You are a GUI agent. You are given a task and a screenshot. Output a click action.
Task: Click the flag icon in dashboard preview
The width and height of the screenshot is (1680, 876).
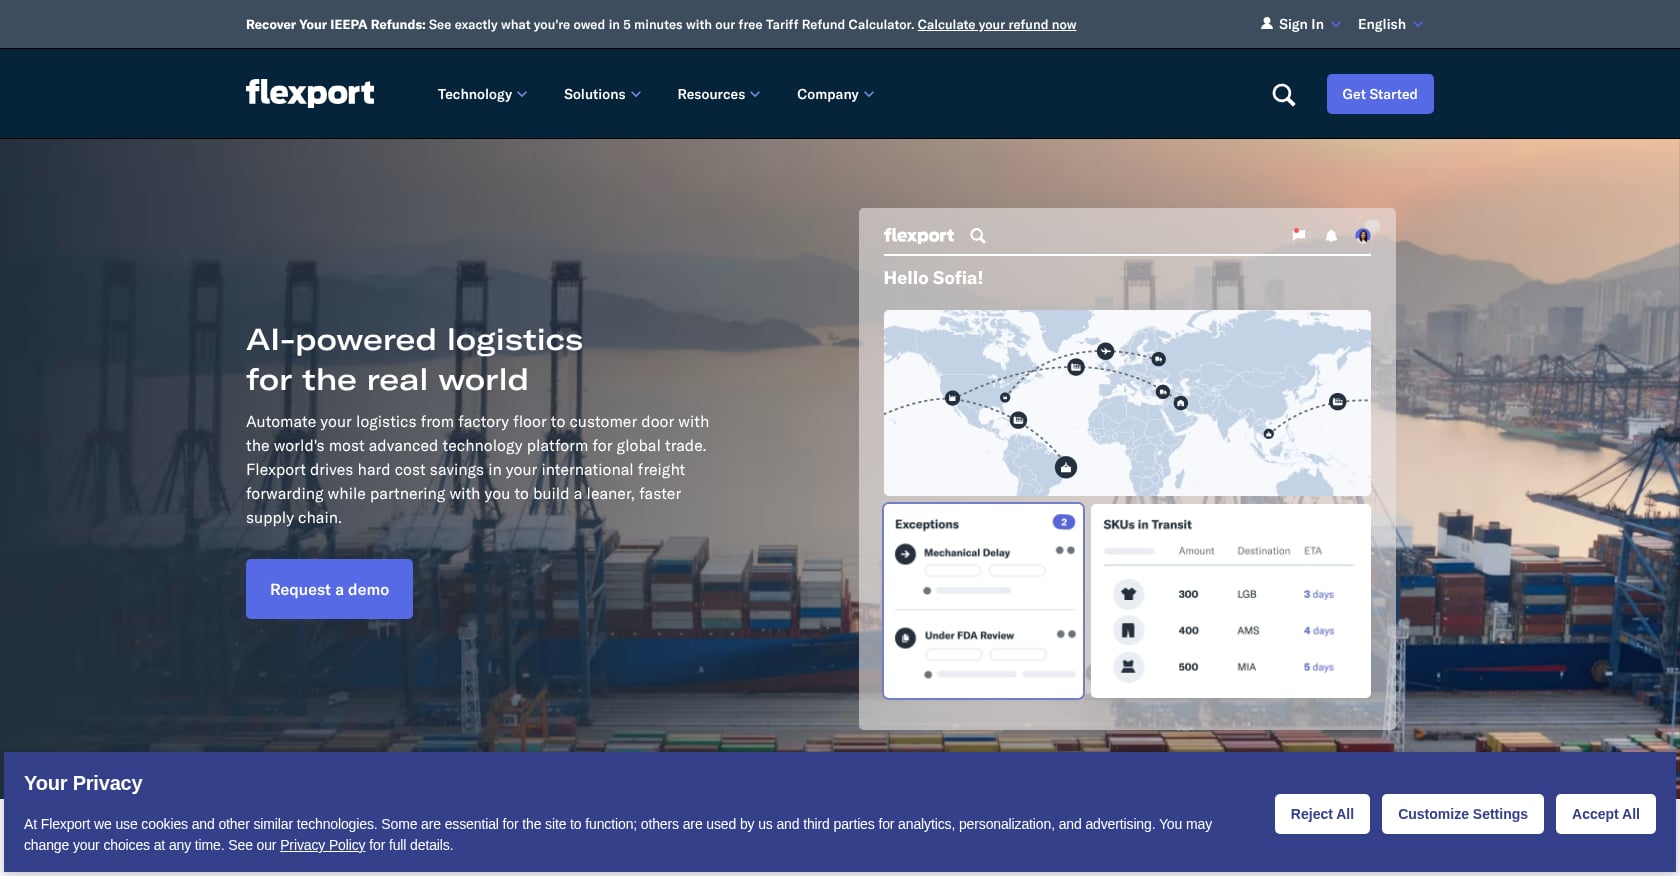point(1299,235)
